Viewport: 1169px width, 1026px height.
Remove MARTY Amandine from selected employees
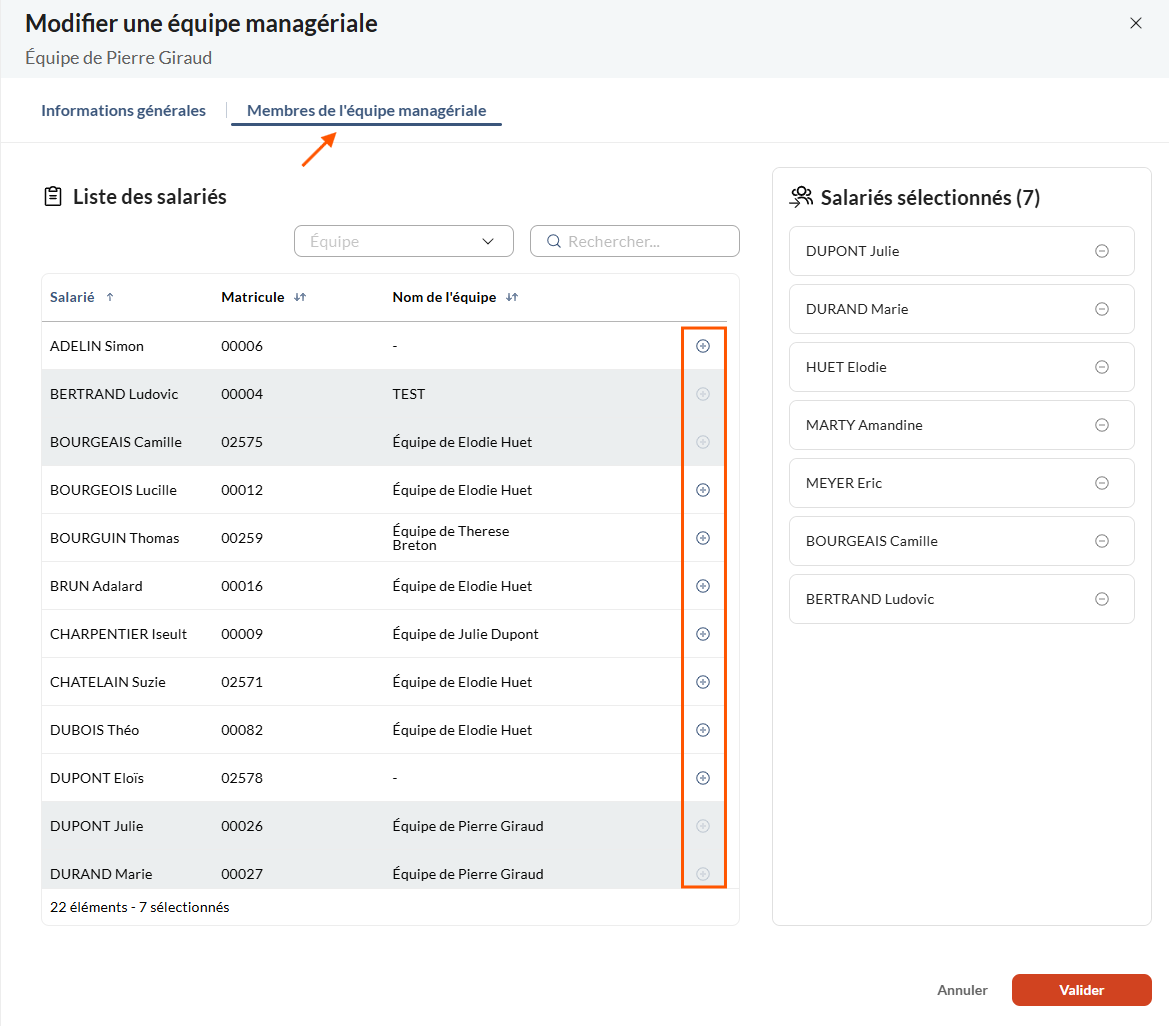(x=1101, y=425)
